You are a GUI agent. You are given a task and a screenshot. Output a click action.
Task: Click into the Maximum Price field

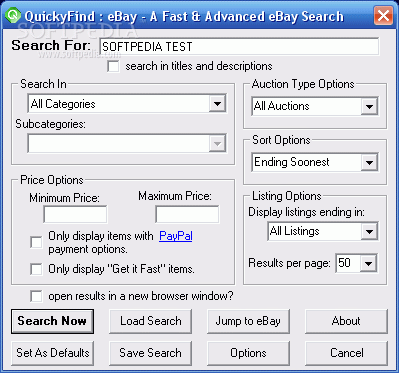pyautogui.click(x=187, y=214)
